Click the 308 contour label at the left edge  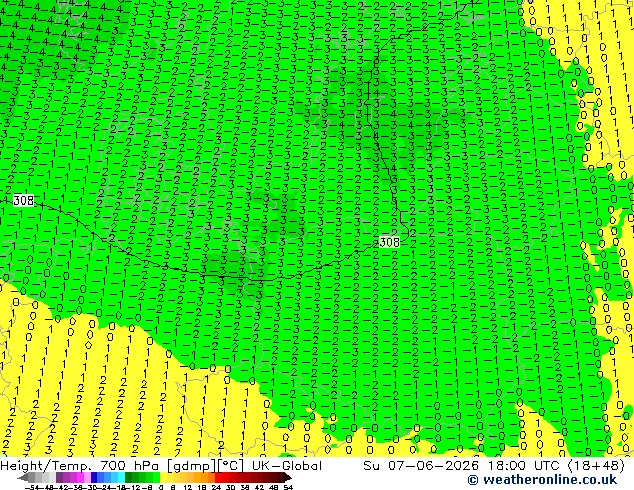(x=23, y=200)
